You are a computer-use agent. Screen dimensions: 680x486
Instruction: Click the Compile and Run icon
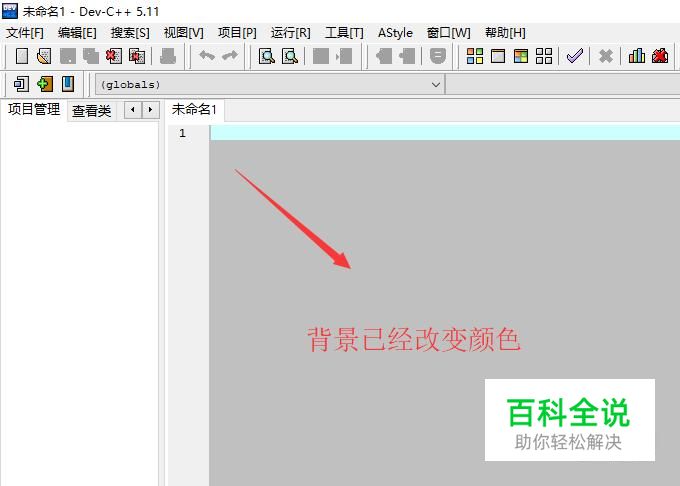coord(521,56)
